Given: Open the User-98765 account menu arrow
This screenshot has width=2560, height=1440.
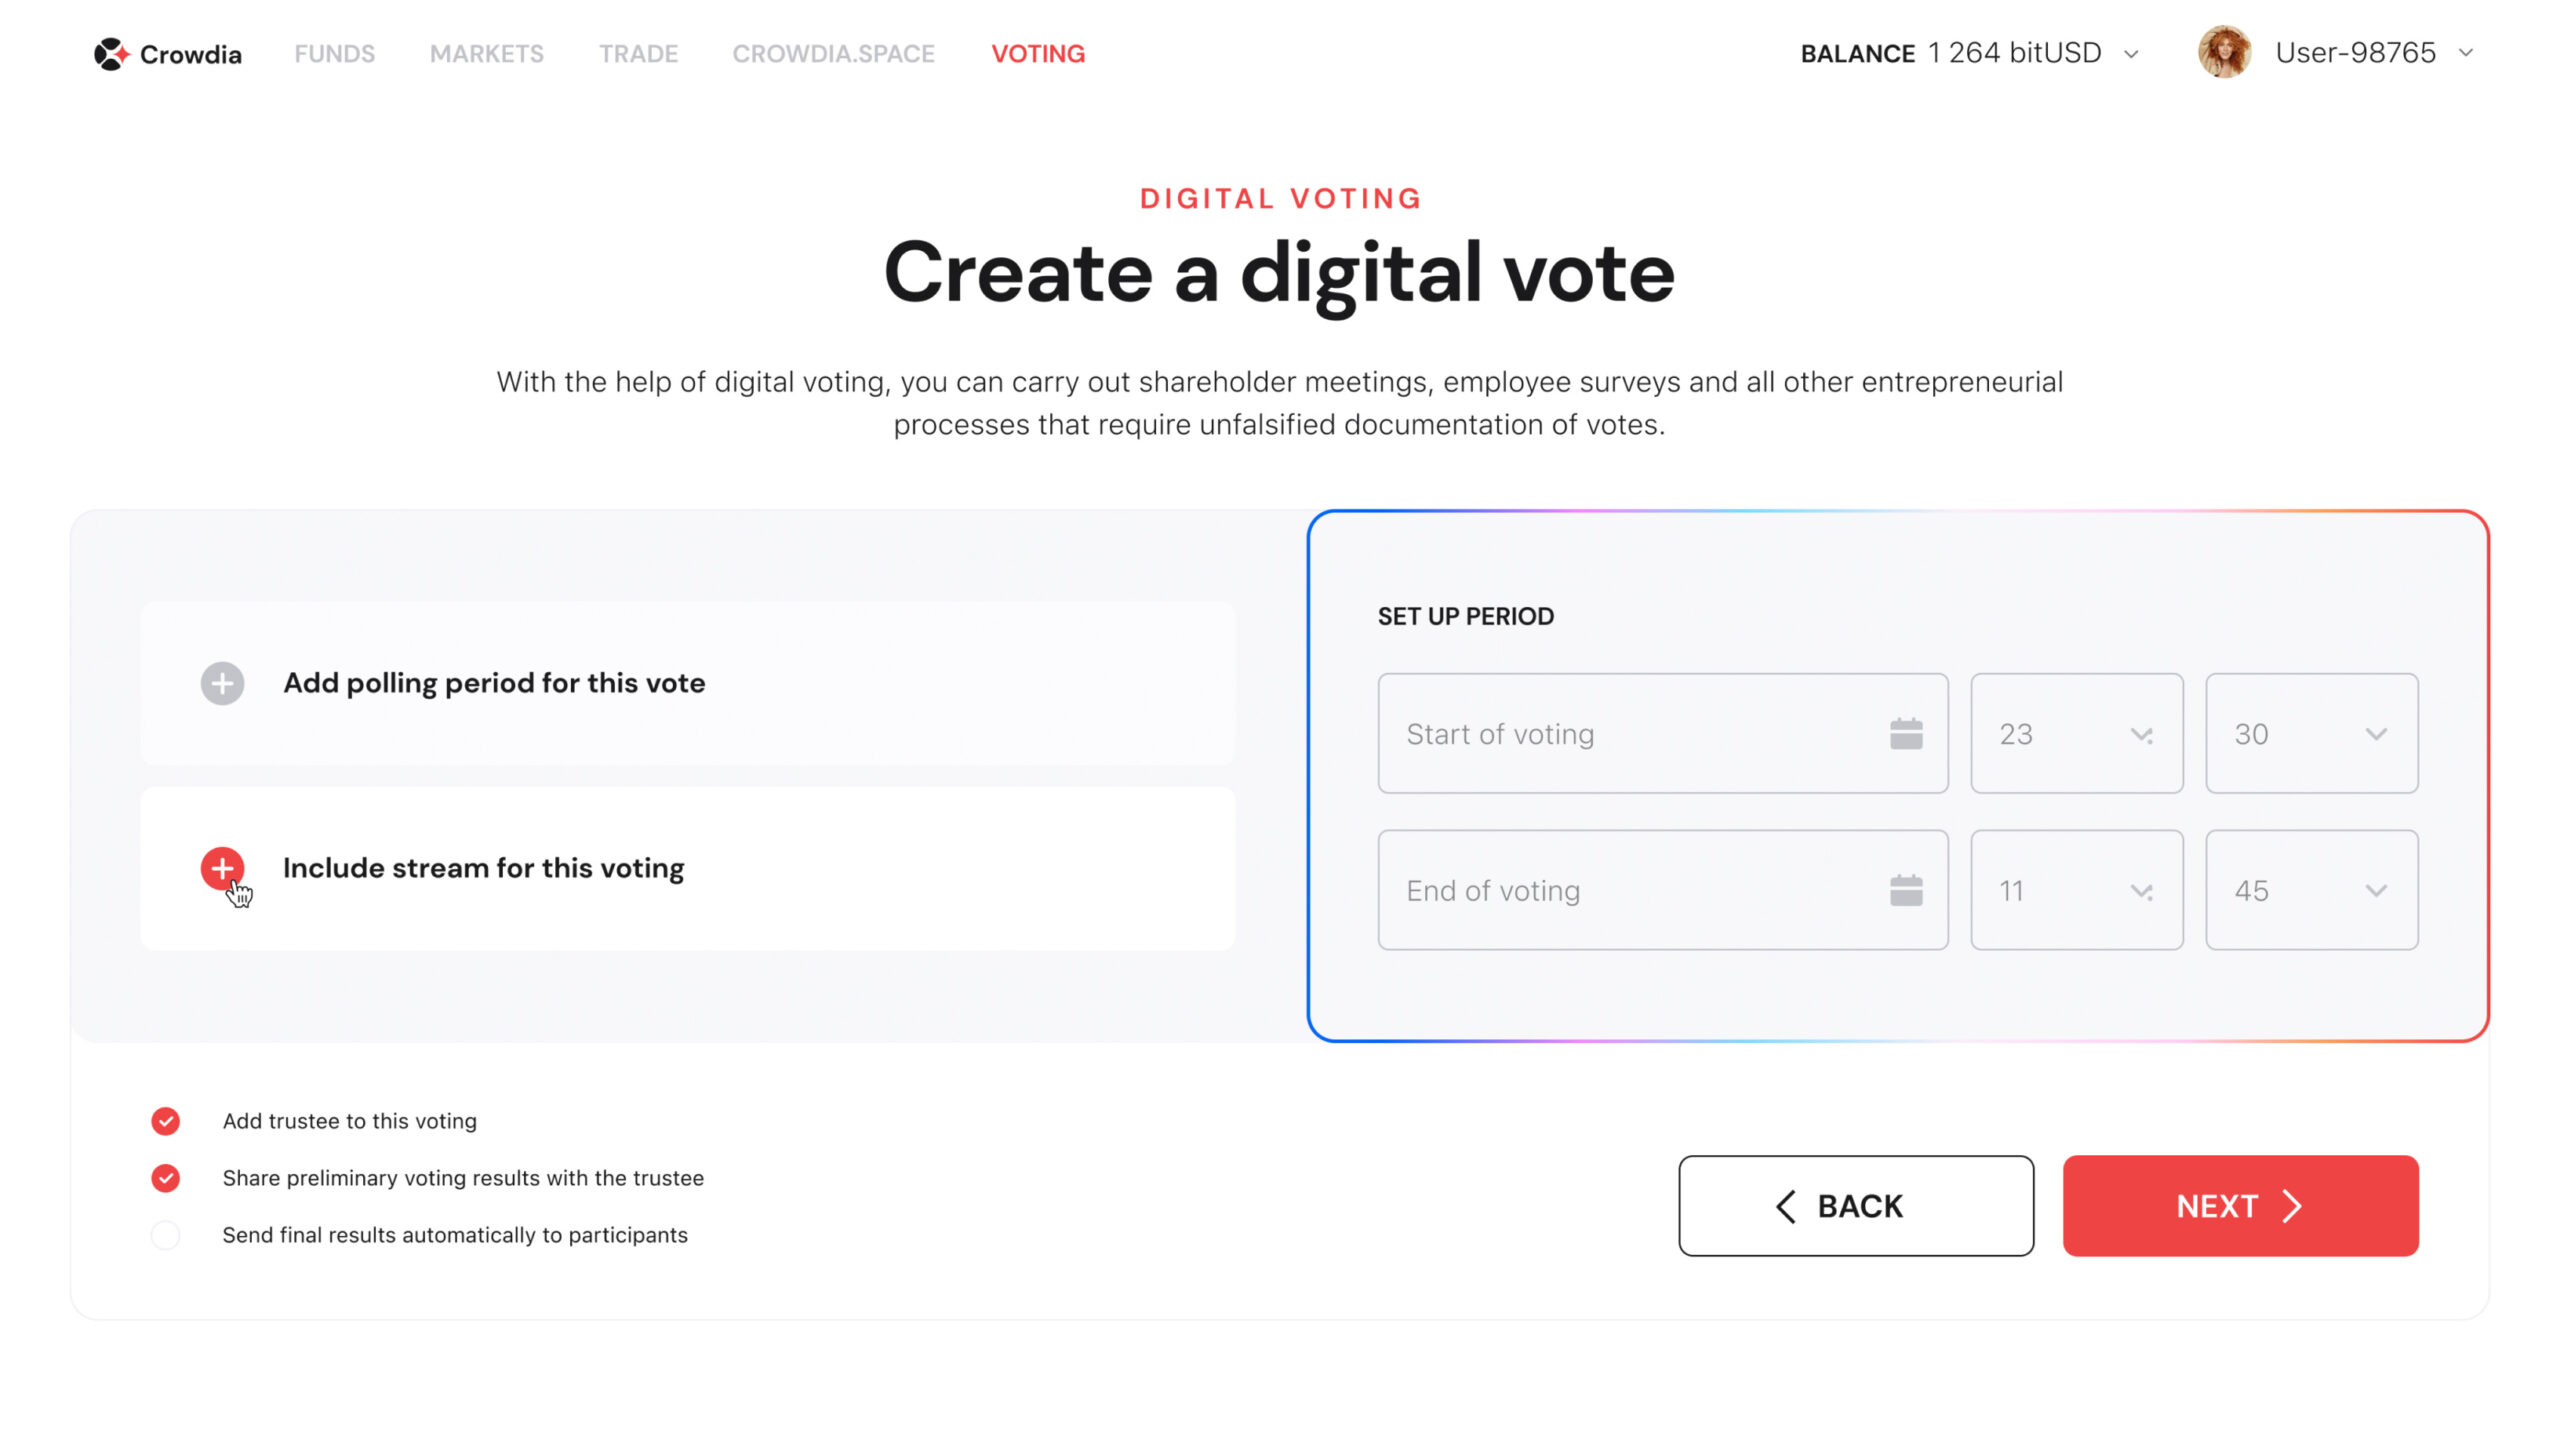Looking at the screenshot, I should 2466,53.
